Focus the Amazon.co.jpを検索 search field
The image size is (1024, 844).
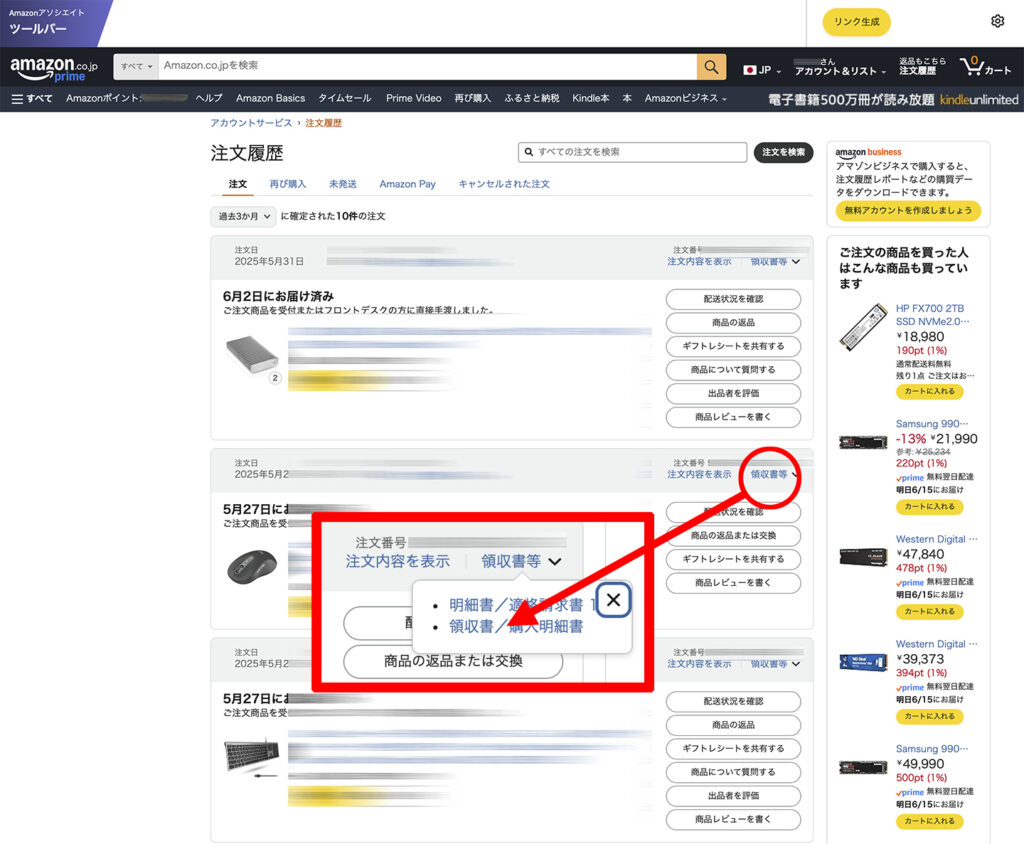tap(428, 67)
